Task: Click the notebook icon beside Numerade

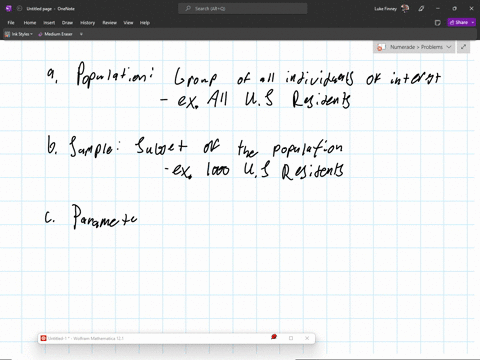Action: (381, 47)
